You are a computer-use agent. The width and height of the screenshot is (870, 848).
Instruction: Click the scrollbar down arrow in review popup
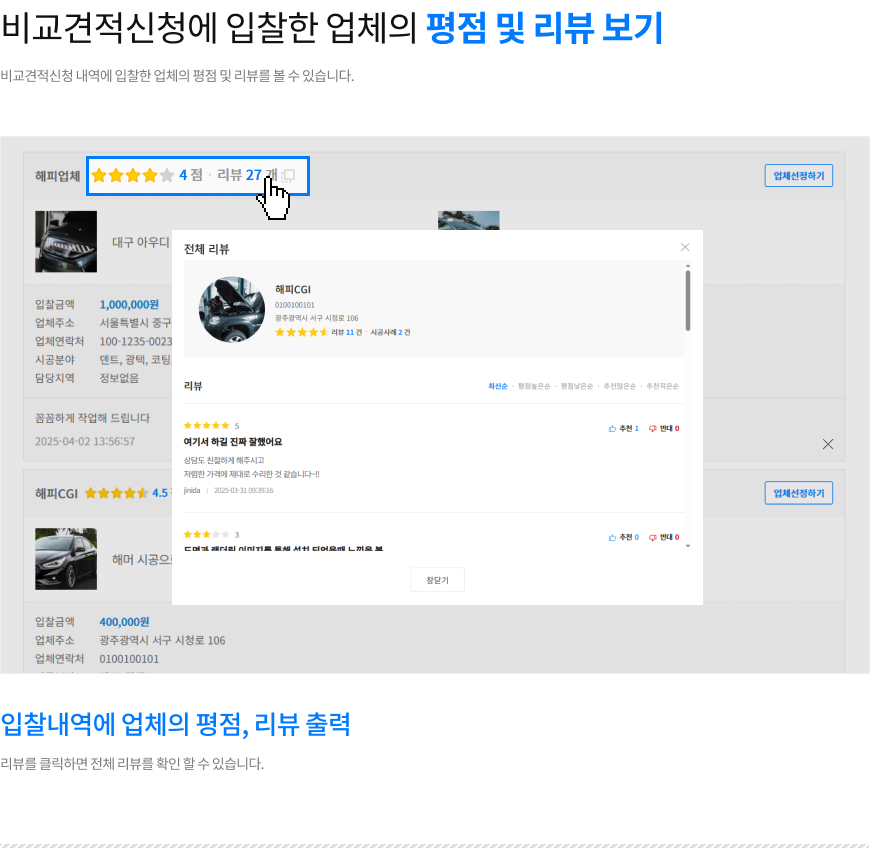pyautogui.click(x=688, y=546)
